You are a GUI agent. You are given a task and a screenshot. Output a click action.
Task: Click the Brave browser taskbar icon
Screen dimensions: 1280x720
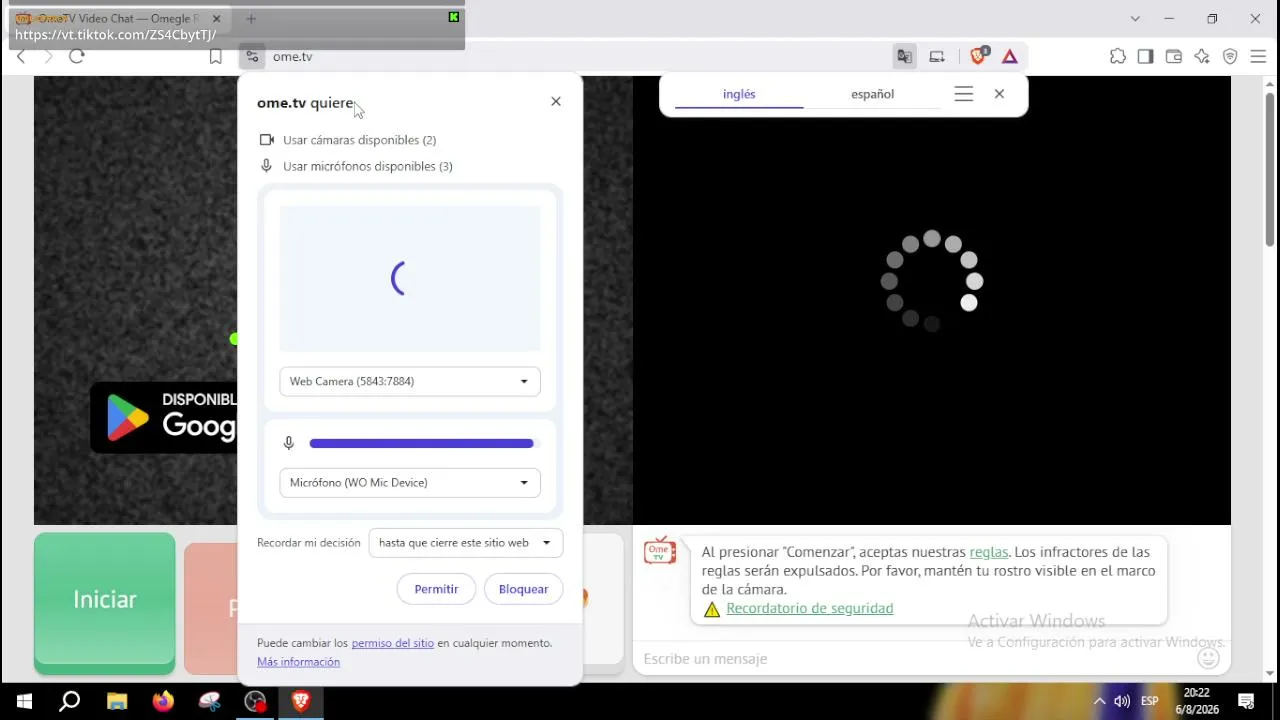tap(301, 701)
